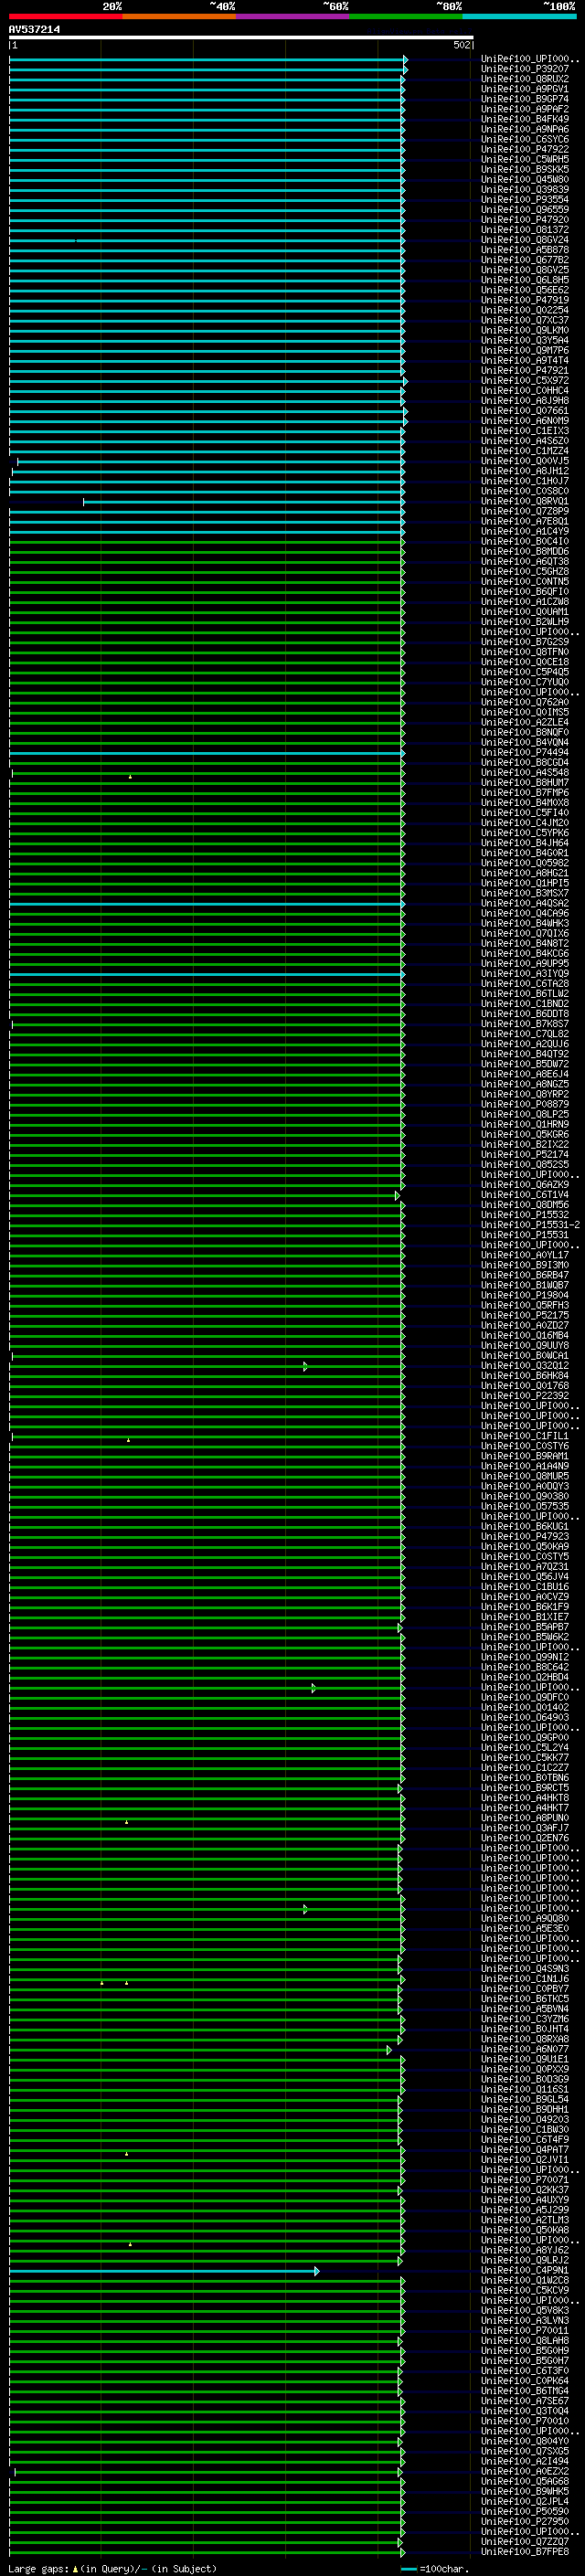The image size is (585, 2576).
Task: Select the UniRef100_Q01768 label
Action: tap(525, 1386)
